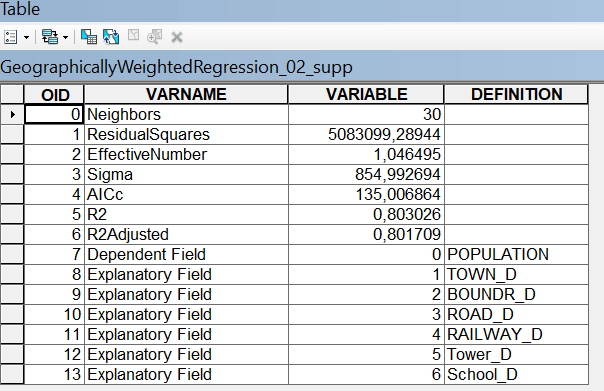Expand the Table Options dropdown arrow
Viewport: 604px width, 391px height.
(27, 38)
